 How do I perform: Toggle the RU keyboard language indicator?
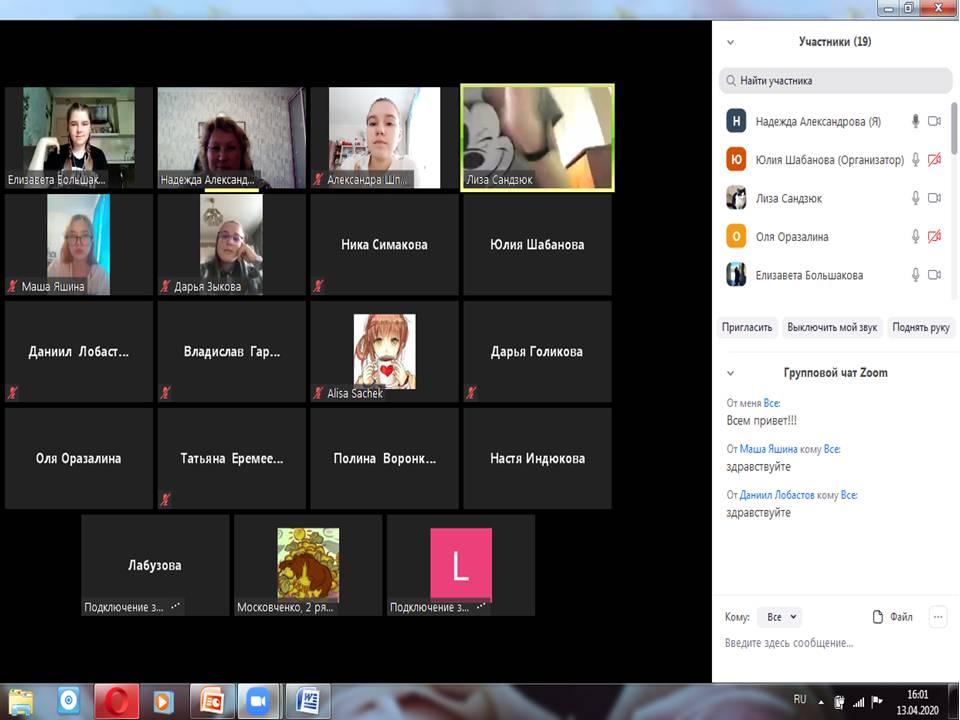click(x=799, y=698)
